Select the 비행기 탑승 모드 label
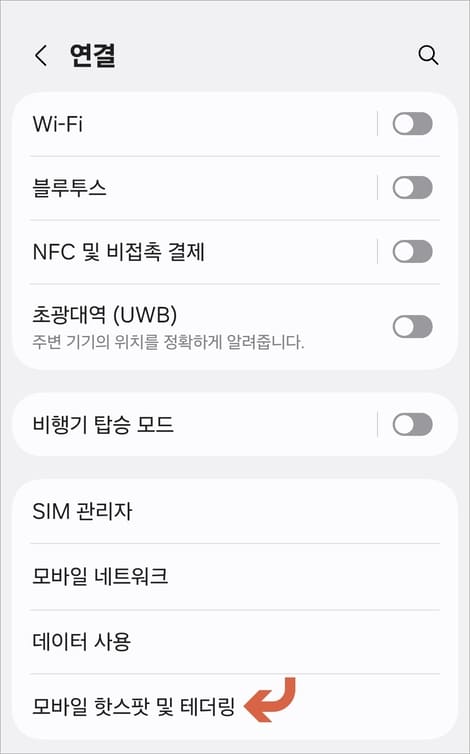This screenshot has width=470, height=754. [x=102, y=425]
